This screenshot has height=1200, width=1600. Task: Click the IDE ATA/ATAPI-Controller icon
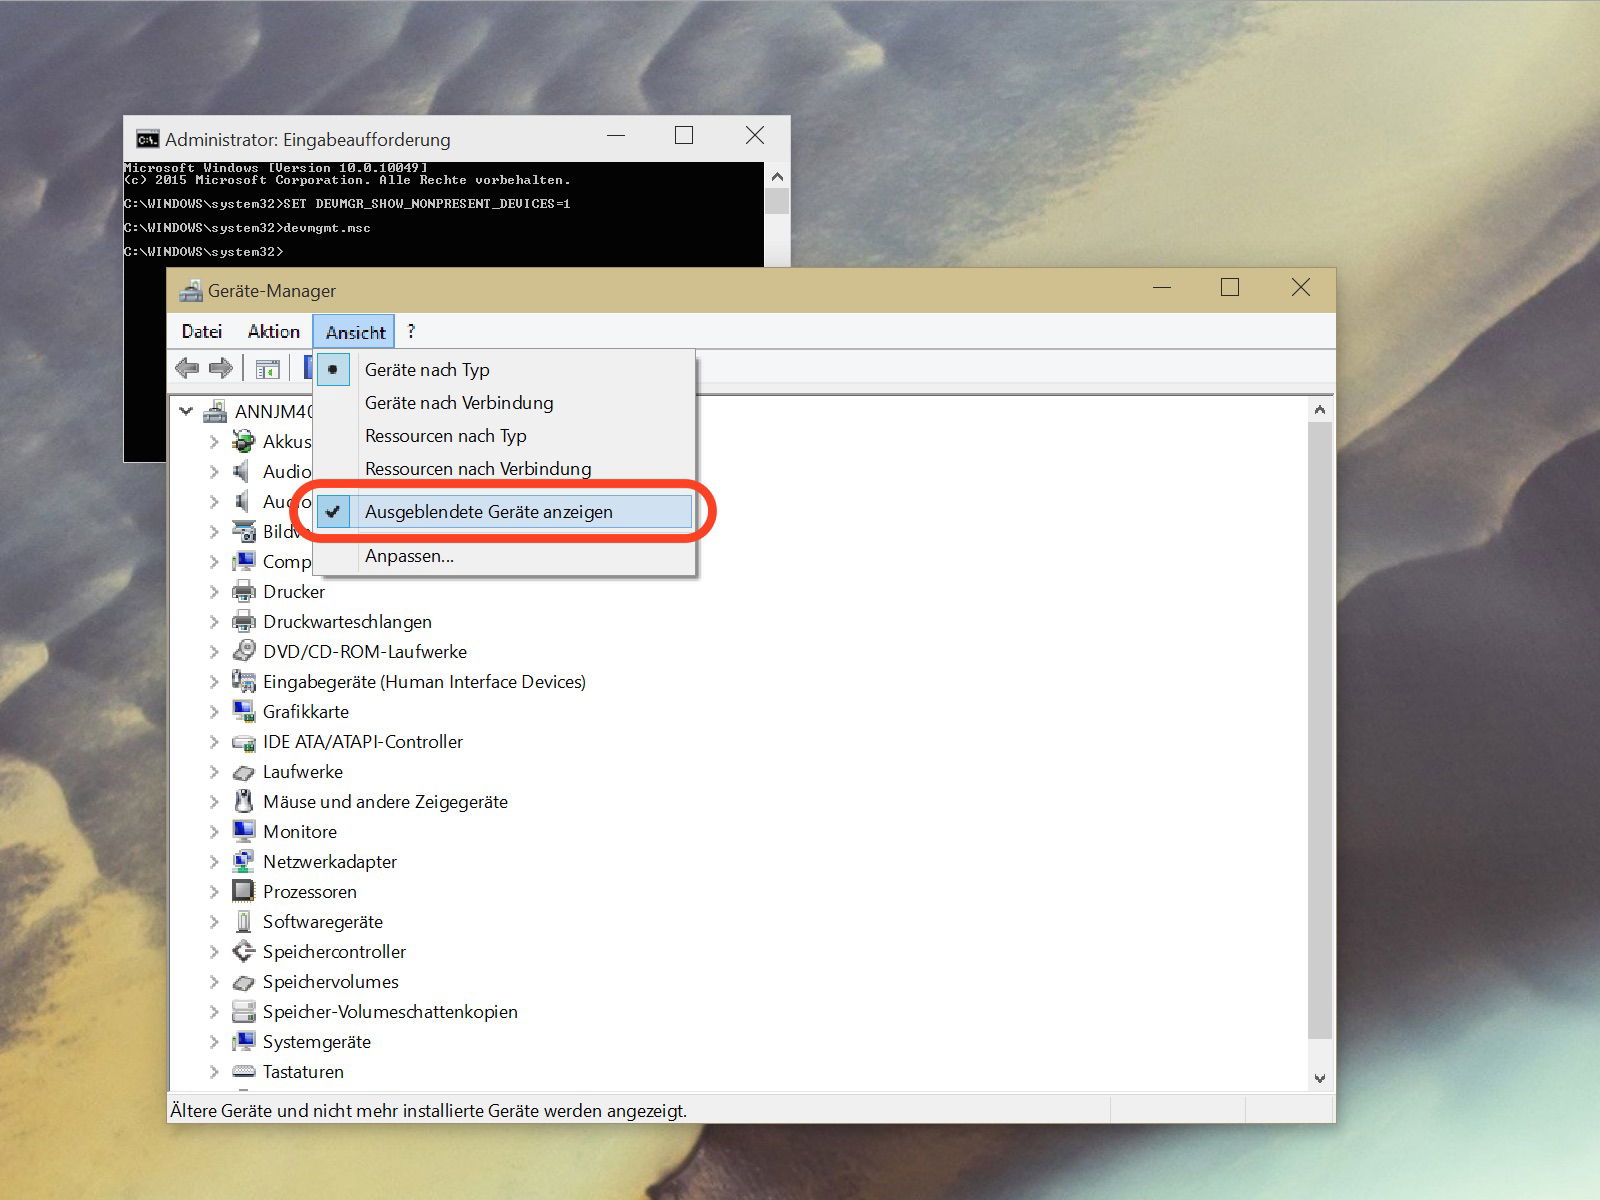pyautogui.click(x=243, y=742)
